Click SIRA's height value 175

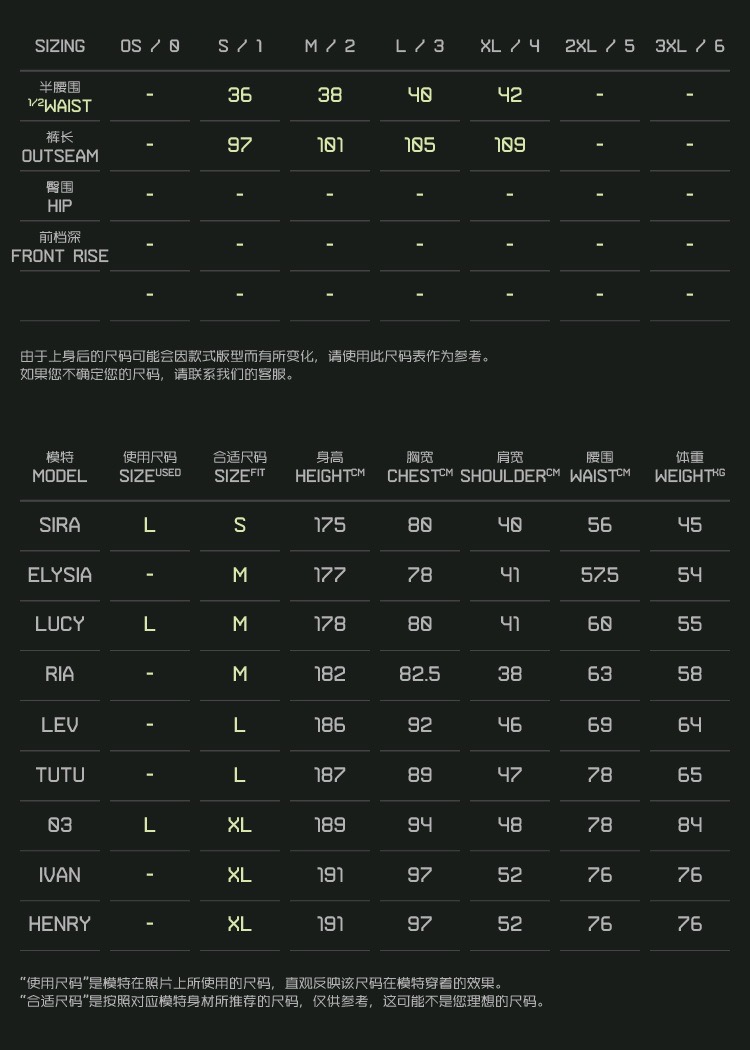click(x=330, y=525)
